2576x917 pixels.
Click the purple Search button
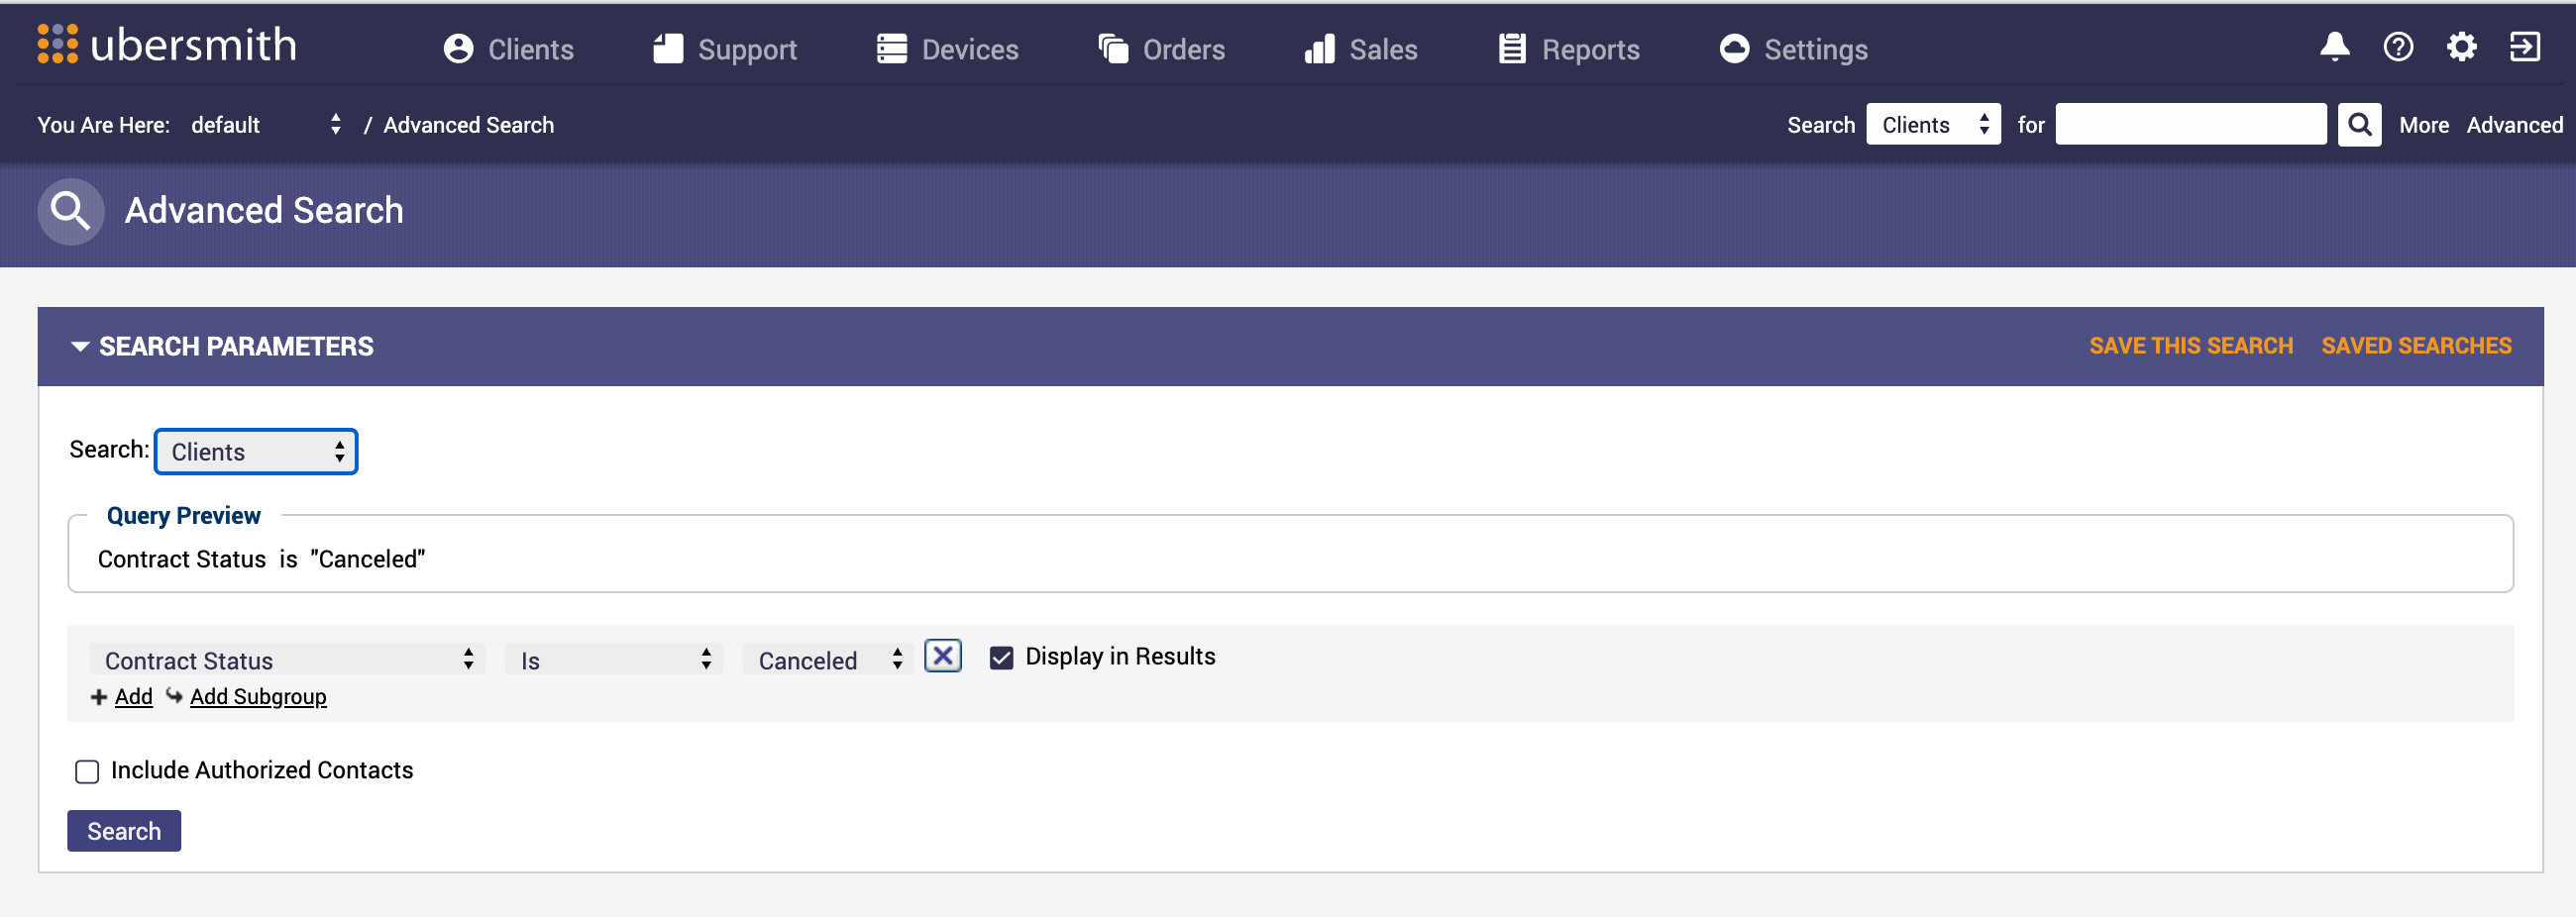(x=124, y=831)
